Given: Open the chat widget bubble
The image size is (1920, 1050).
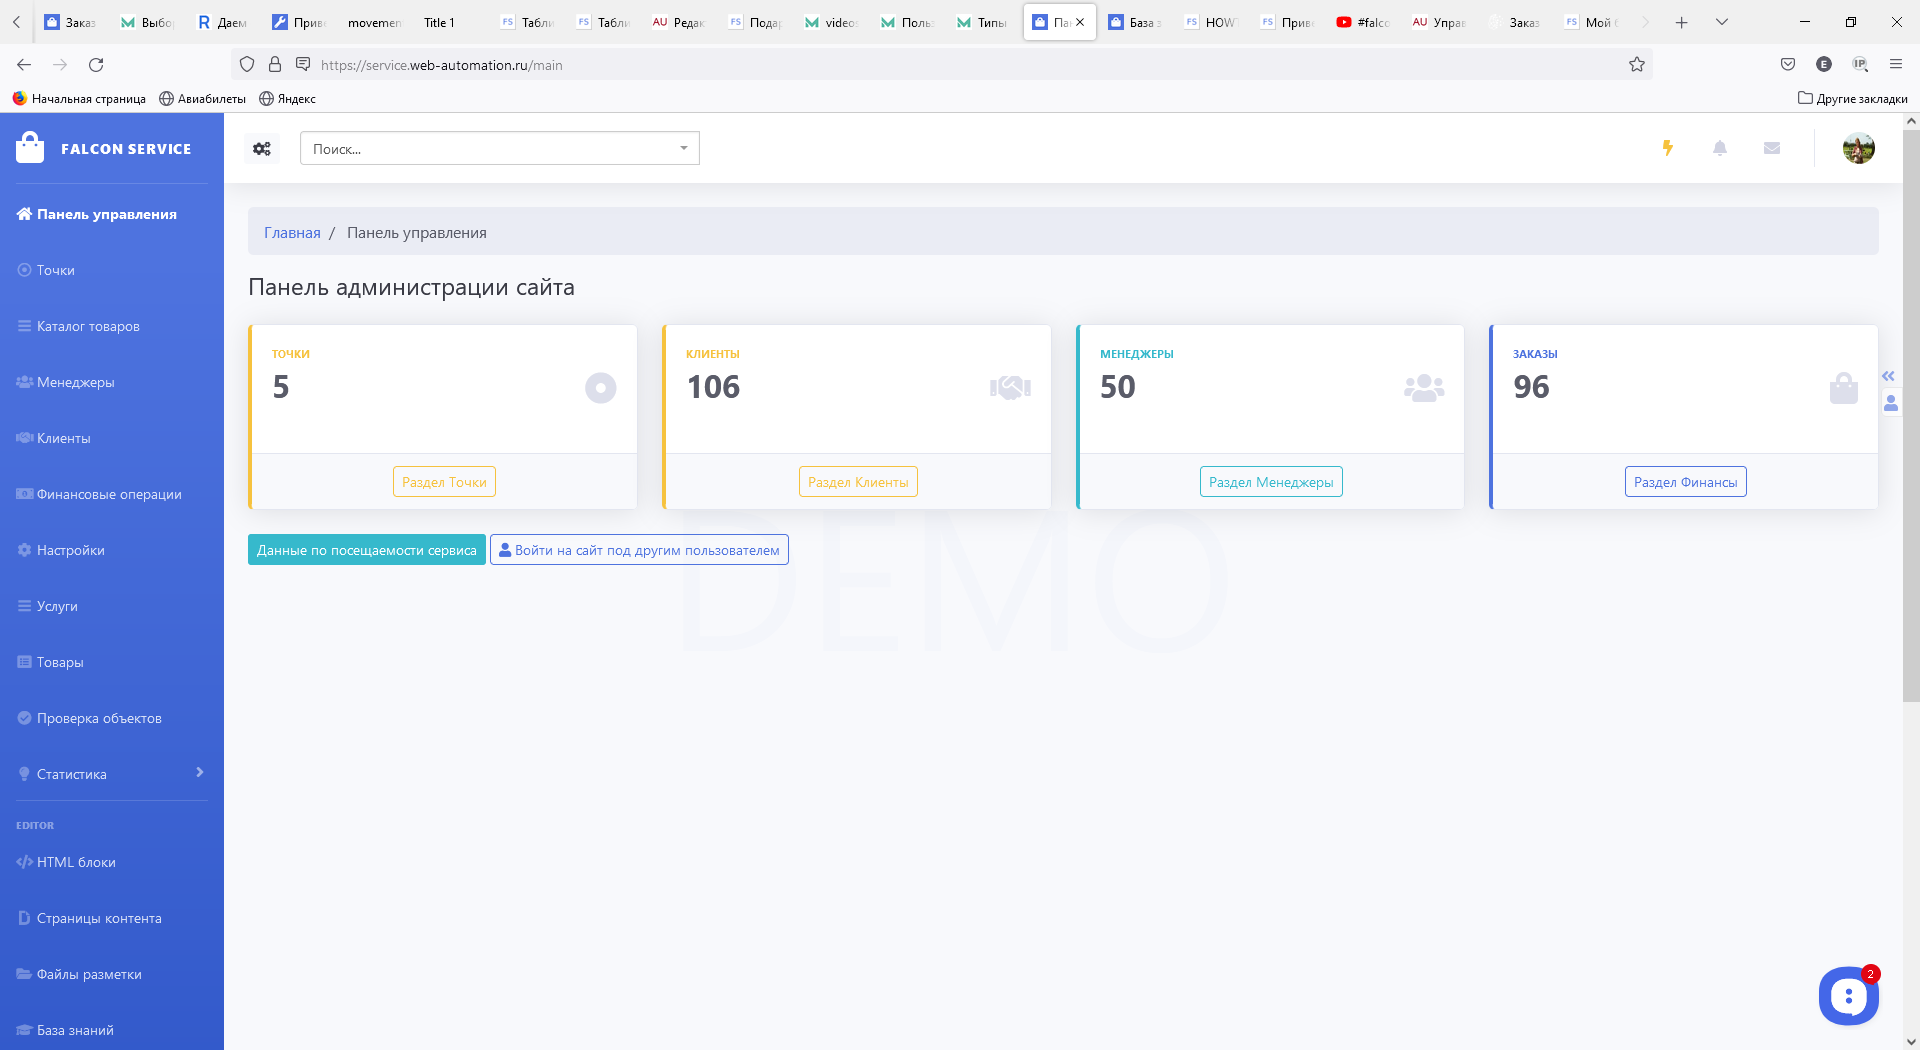Looking at the screenshot, I should point(1848,995).
